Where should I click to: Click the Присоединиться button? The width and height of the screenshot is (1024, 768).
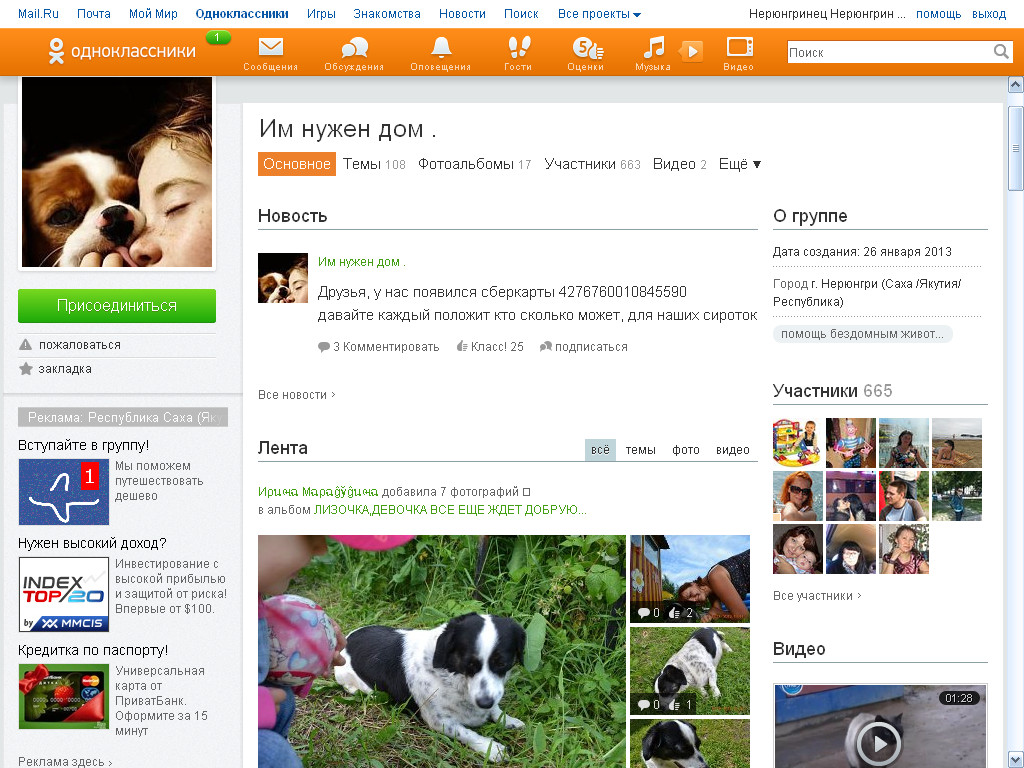(117, 306)
